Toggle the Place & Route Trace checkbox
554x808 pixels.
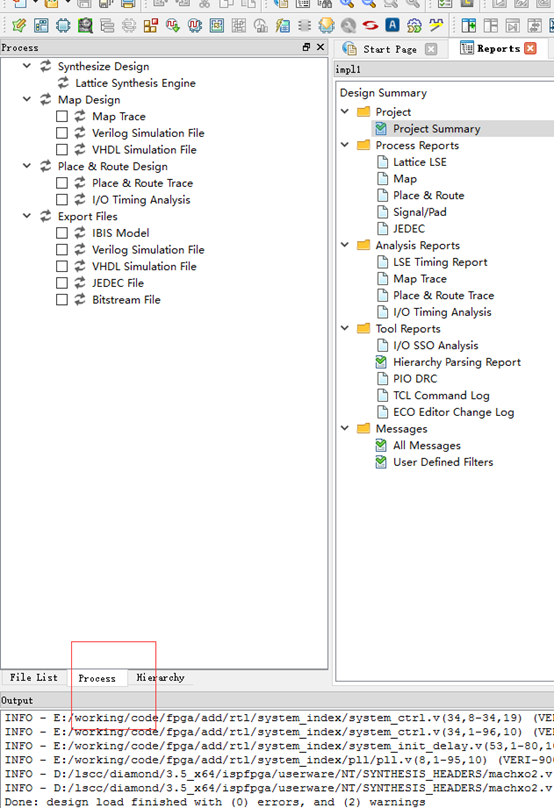point(62,183)
